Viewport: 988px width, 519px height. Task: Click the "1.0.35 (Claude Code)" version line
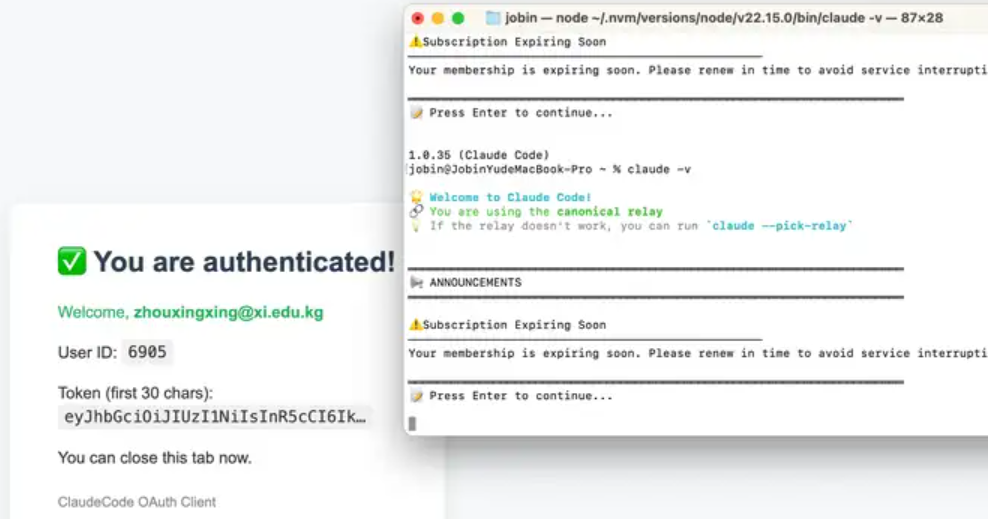(479, 155)
